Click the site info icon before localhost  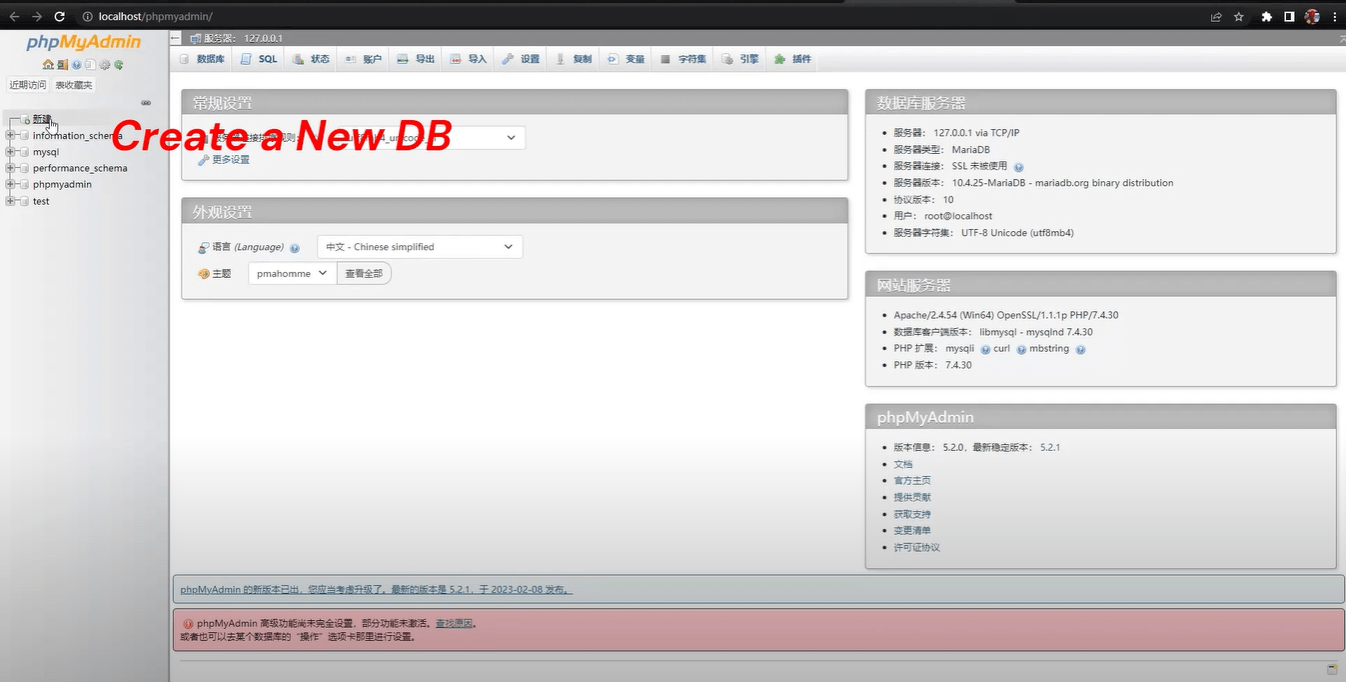coord(87,16)
